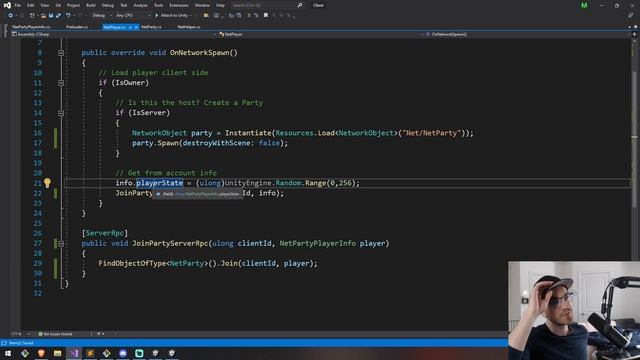Click the save all toolbar icon
The width and height of the screenshot is (640, 360).
click(58, 16)
